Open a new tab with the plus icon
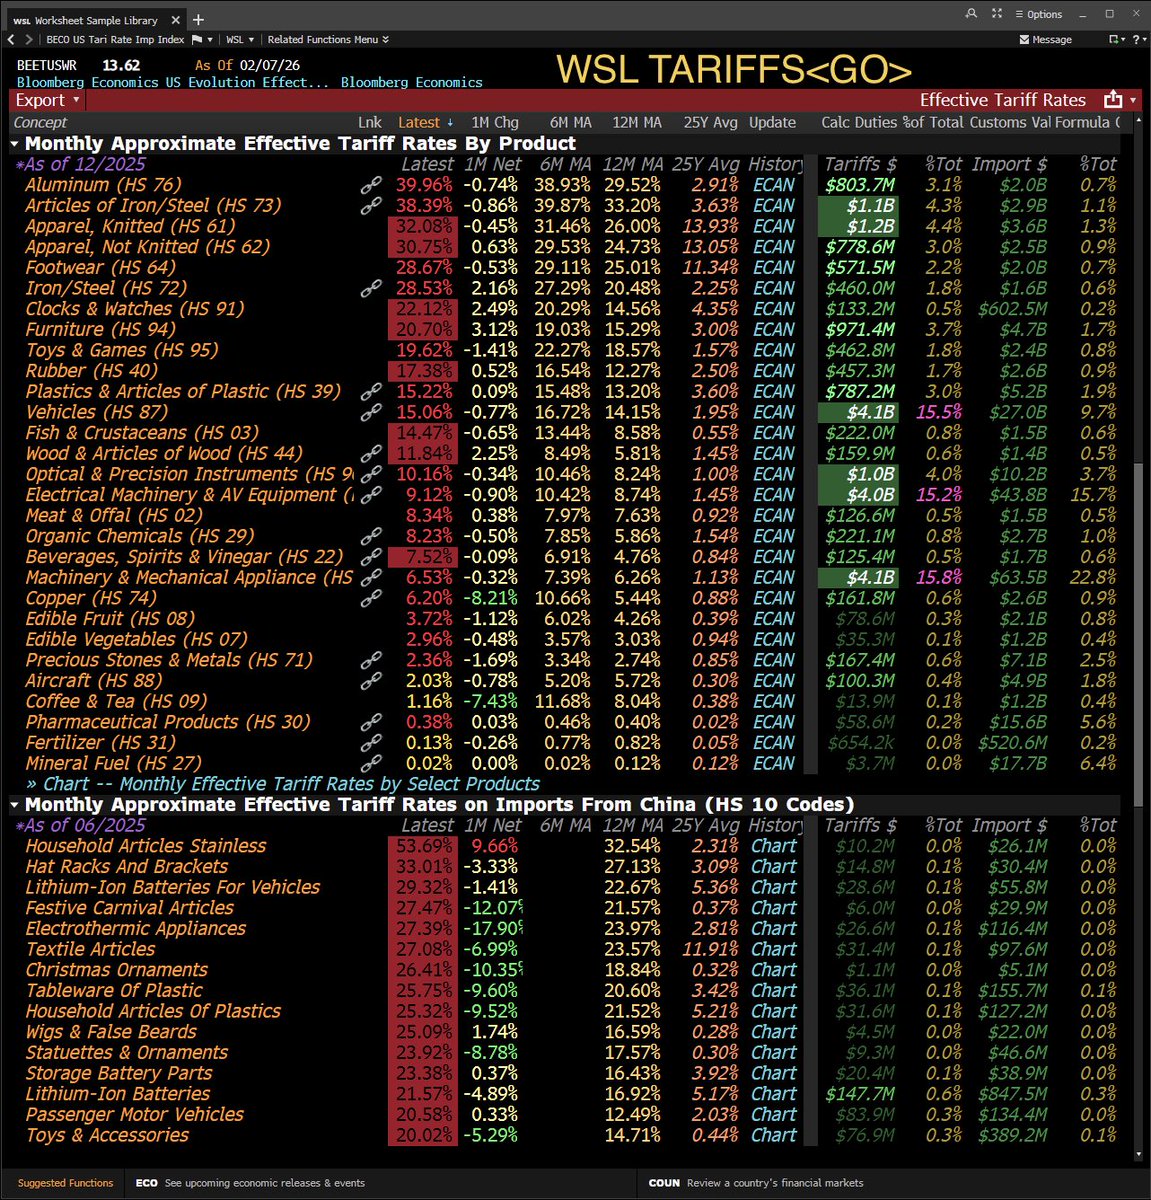This screenshot has width=1151, height=1200. 198,19
